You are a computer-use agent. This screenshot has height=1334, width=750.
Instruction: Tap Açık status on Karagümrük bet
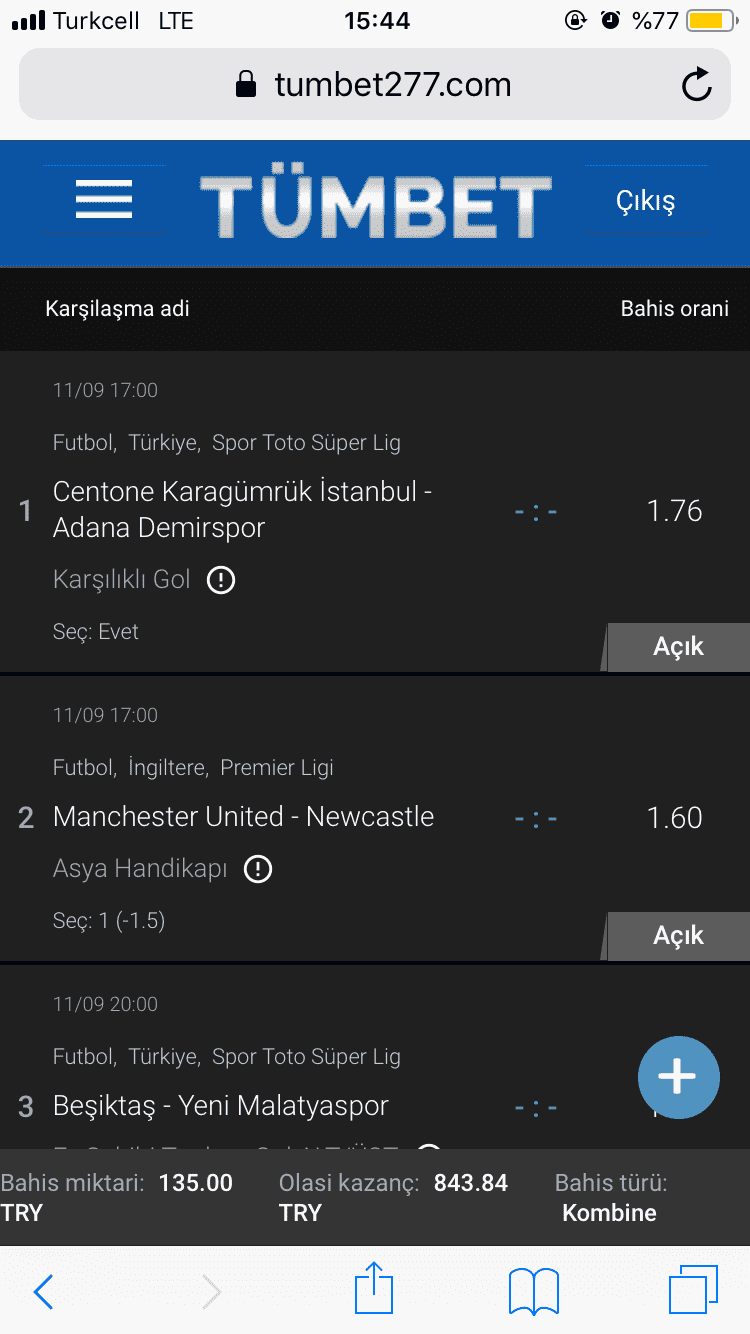tap(679, 647)
